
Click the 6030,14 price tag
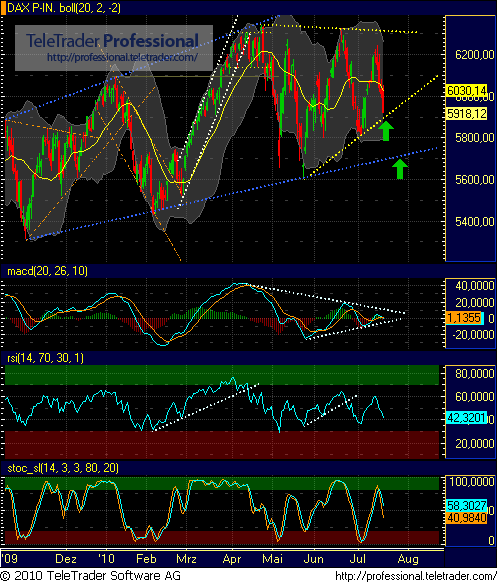click(x=466, y=90)
